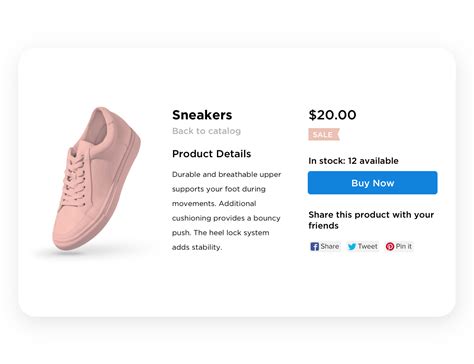Screen dimensions: 474x364
Task: Click the $20.00 price
Action: (x=332, y=115)
